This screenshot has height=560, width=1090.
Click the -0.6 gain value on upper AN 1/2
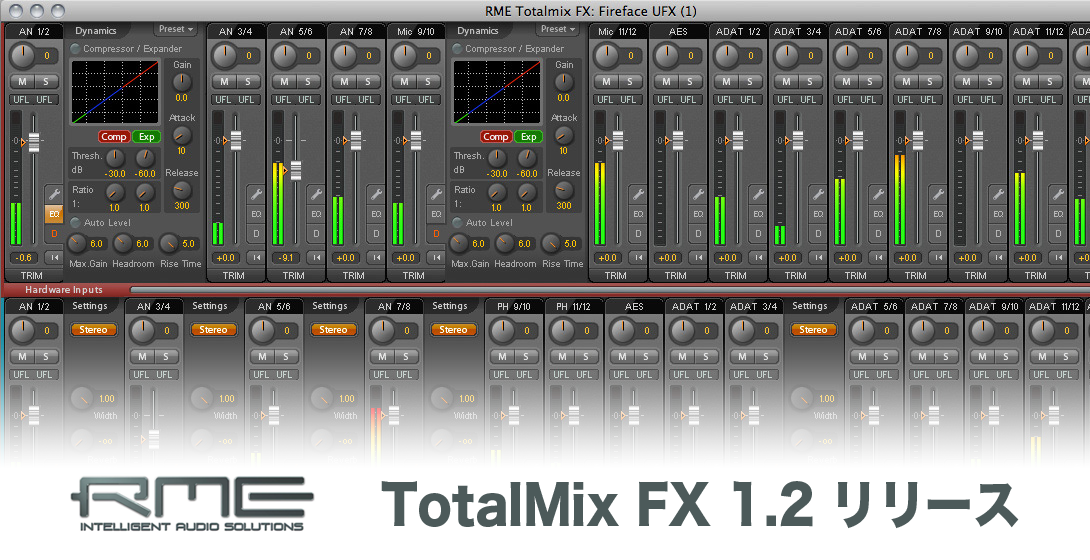click(24, 258)
